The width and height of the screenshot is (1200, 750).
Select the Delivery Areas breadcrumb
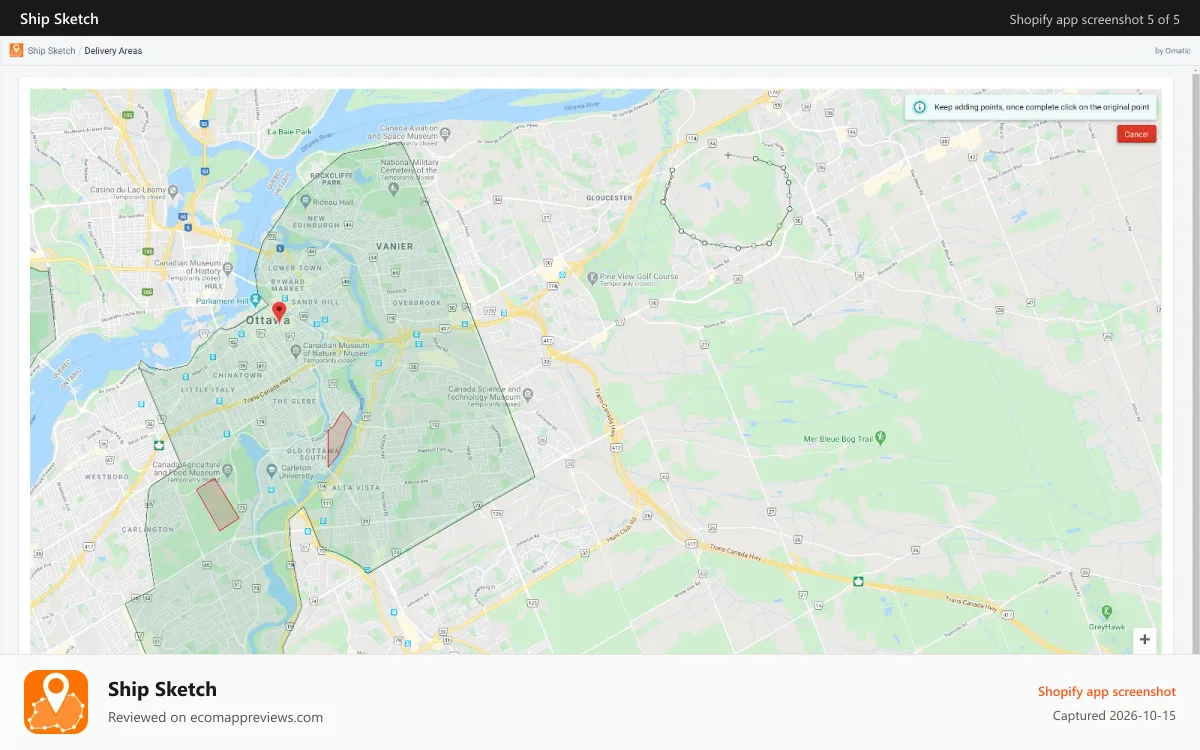(113, 51)
